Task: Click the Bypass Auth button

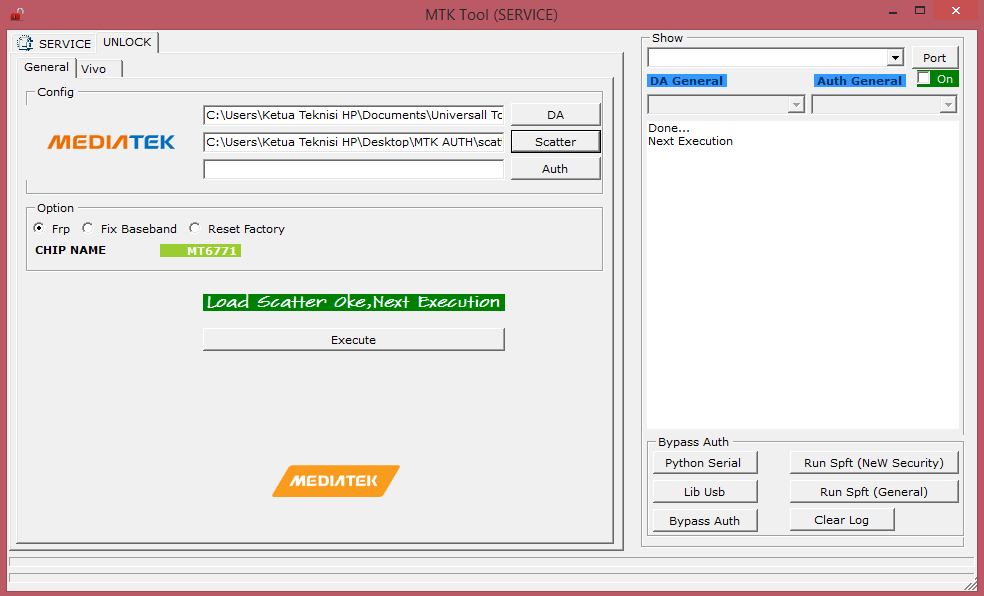Action: coord(705,521)
